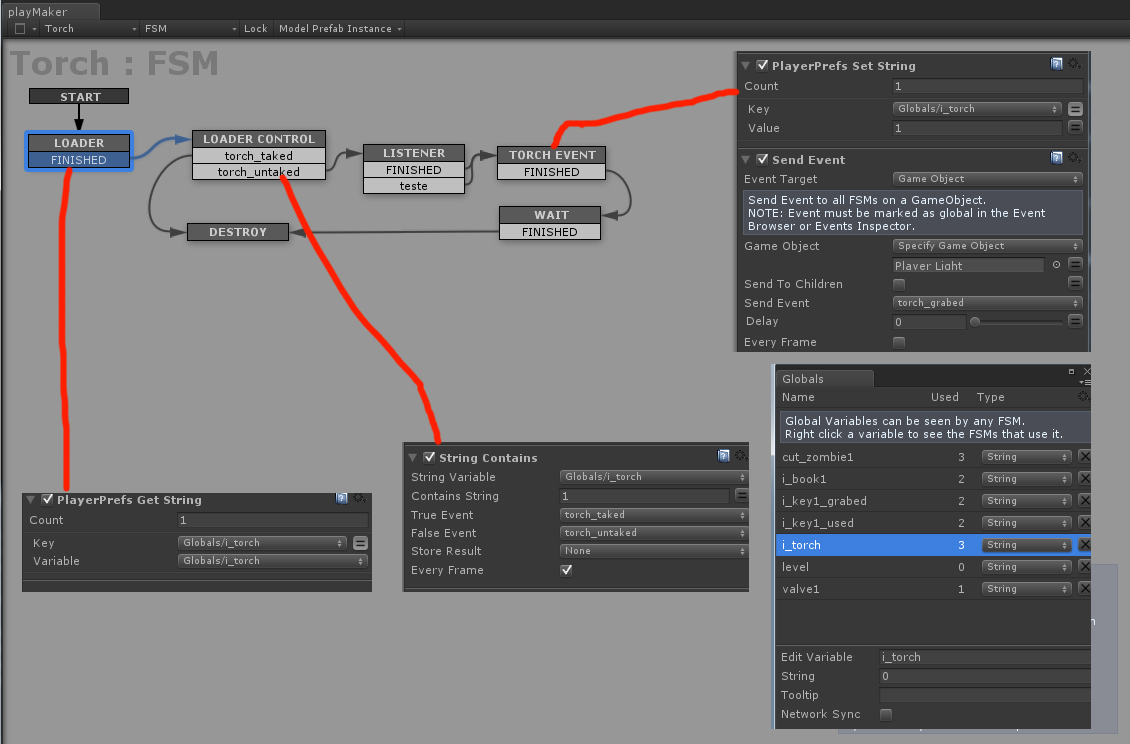Image resolution: width=1130 pixels, height=744 pixels.
Task: Sort globals by Name column header
Action: pos(798,397)
